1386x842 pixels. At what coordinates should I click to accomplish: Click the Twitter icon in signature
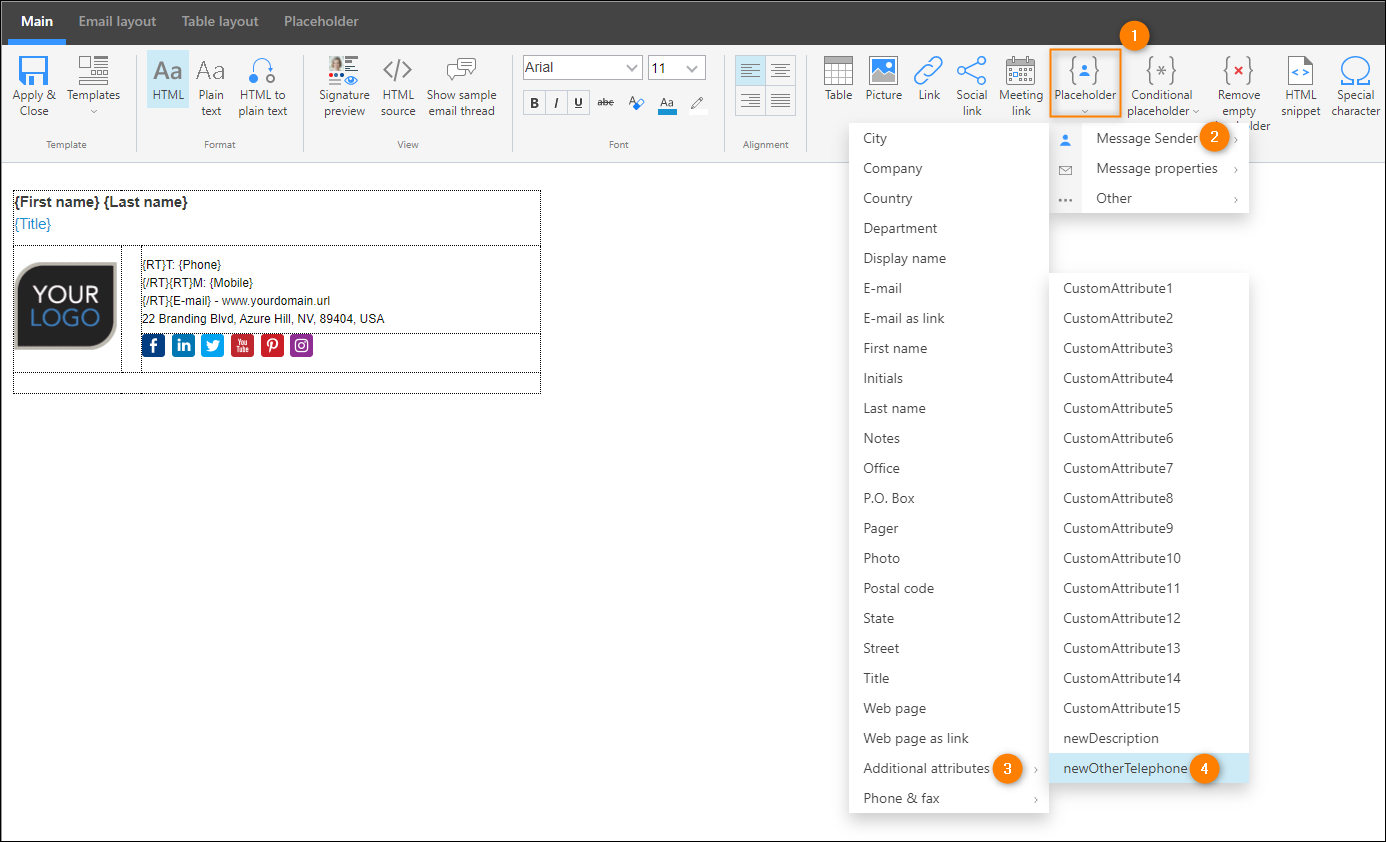(212, 346)
